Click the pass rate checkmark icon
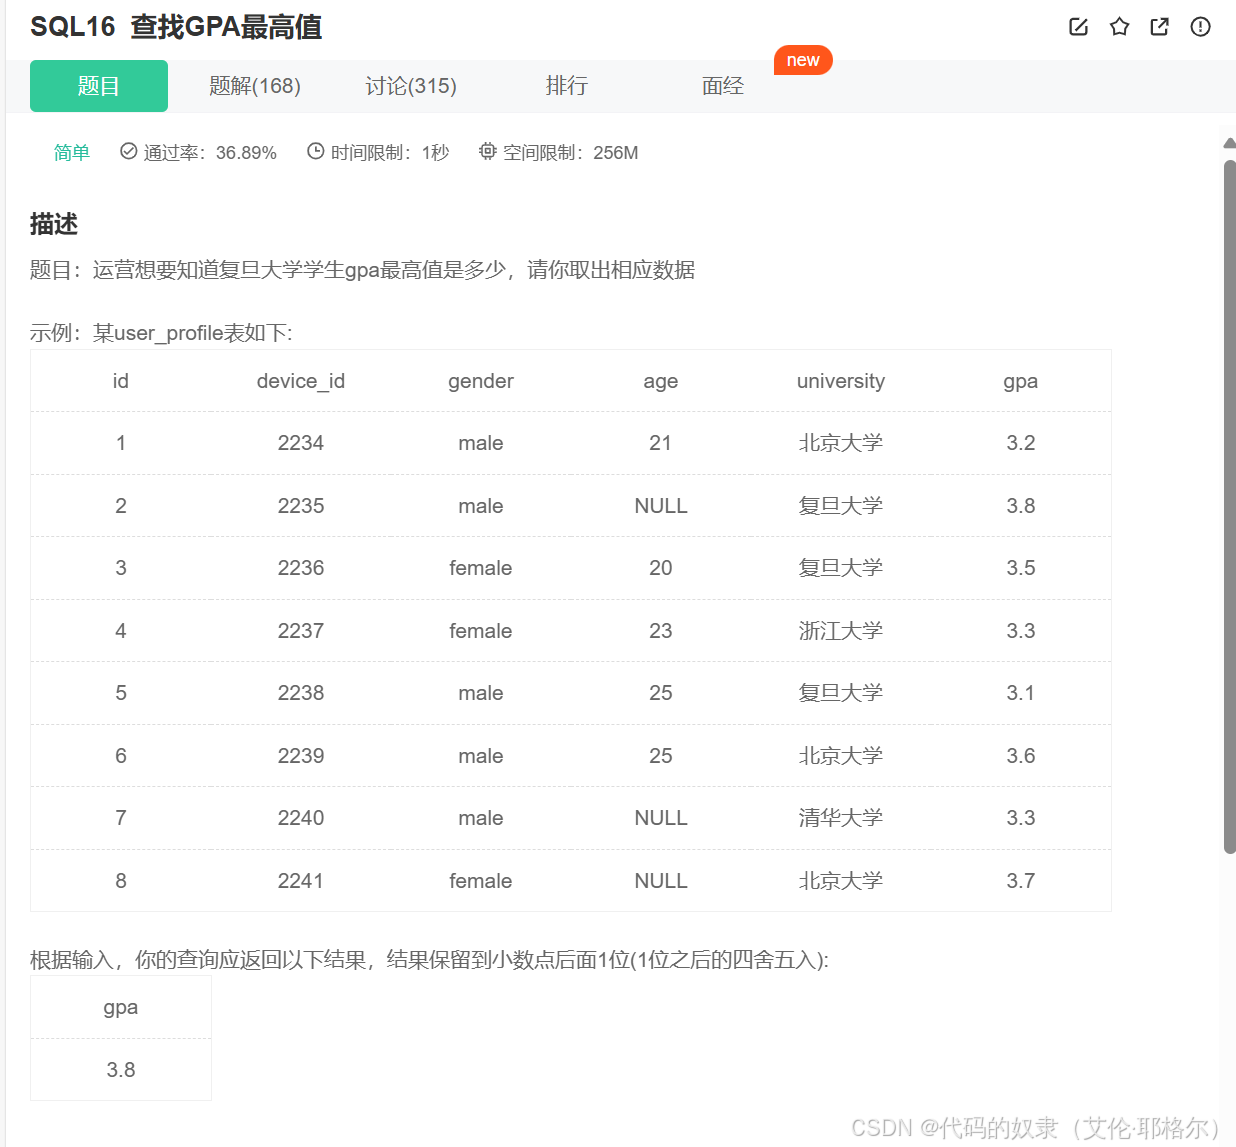 tap(128, 151)
